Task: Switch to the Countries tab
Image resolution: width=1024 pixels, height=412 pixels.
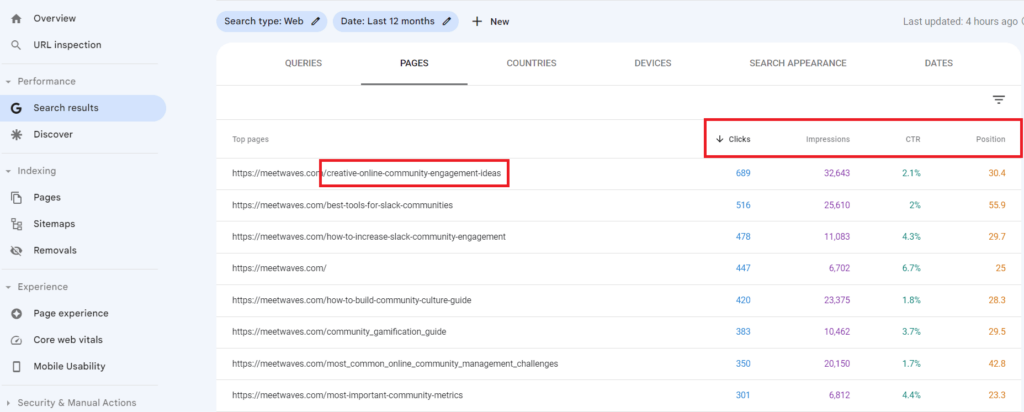Action: 532,63
